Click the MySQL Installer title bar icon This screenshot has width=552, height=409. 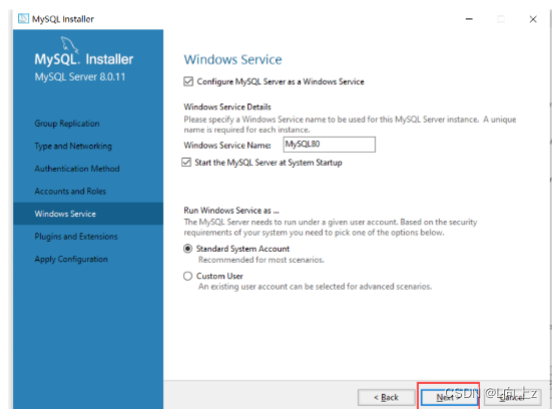[x=23, y=18]
